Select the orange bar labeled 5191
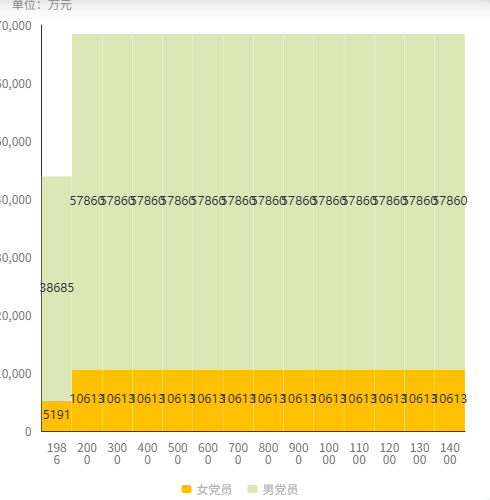The height and width of the screenshot is (500, 490). 57,416
